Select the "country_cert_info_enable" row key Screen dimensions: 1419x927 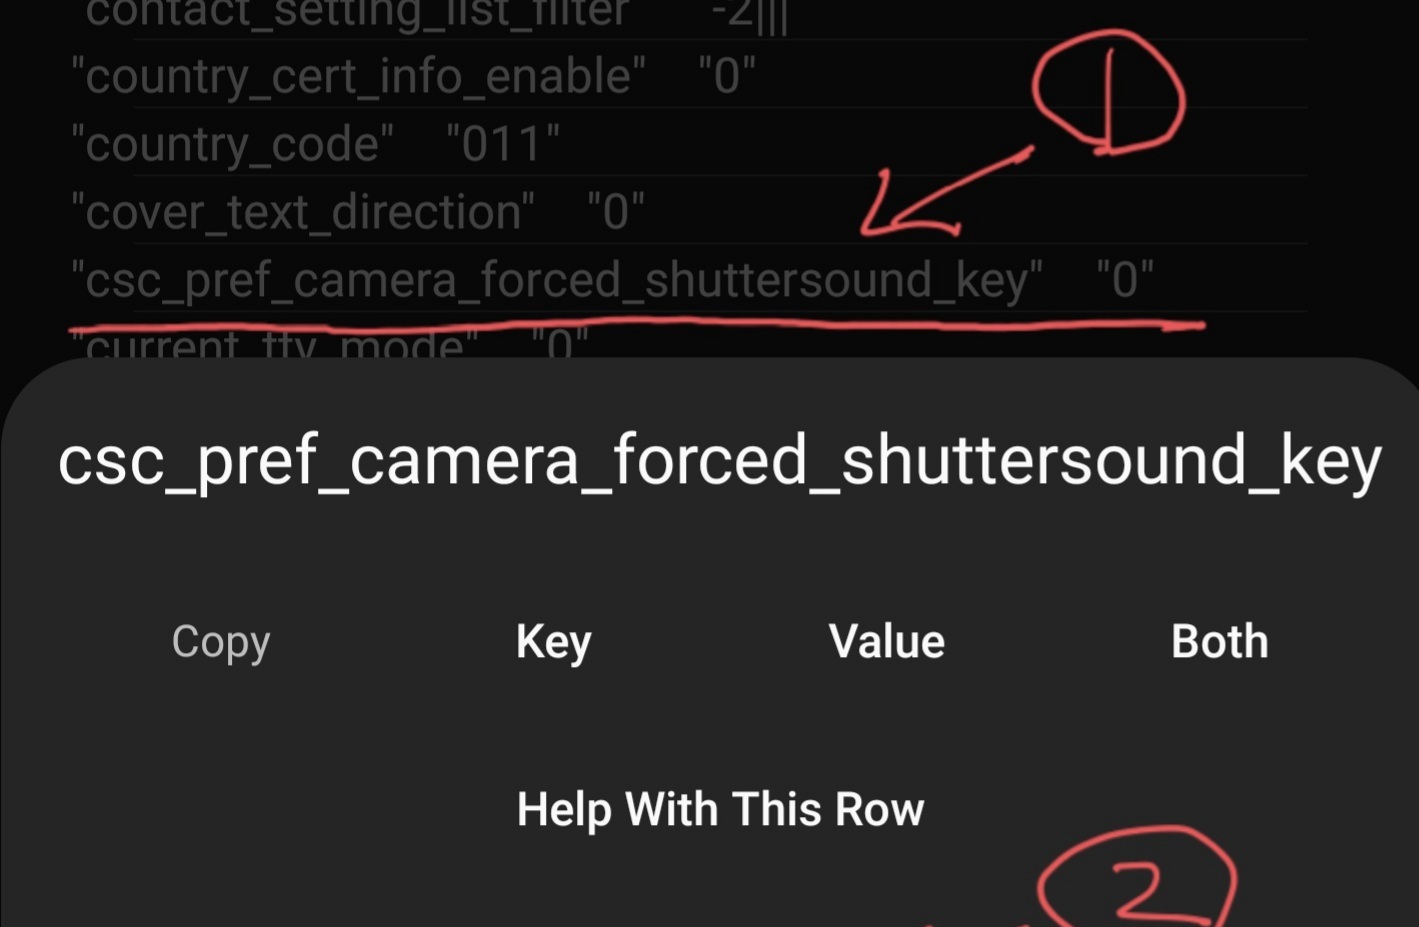click(x=358, y=76)
